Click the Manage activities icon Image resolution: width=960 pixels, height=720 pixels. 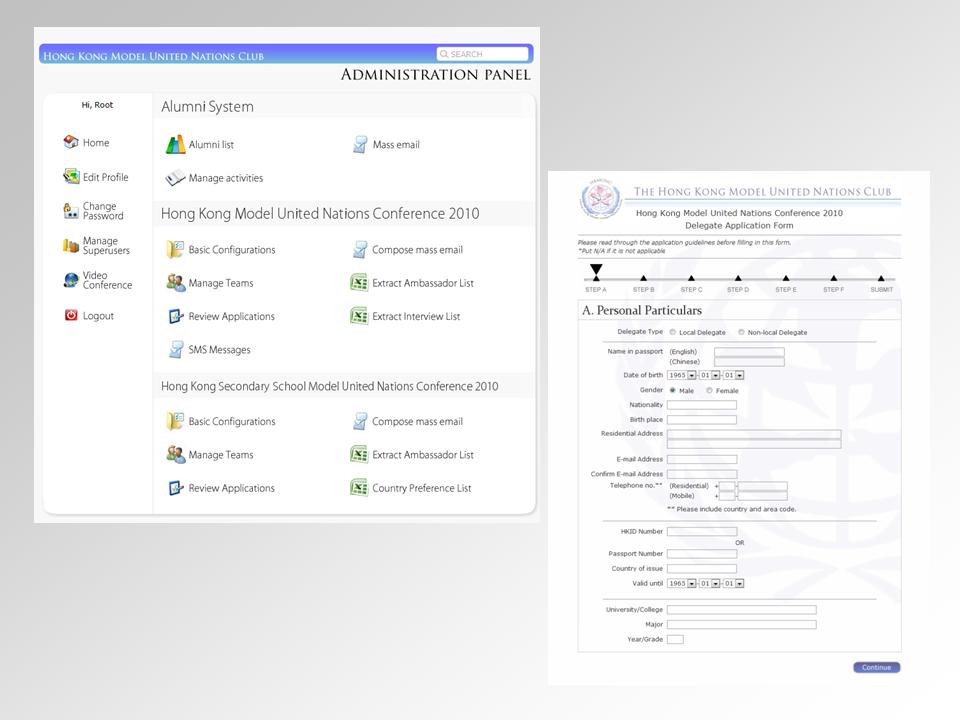(175, 179)
